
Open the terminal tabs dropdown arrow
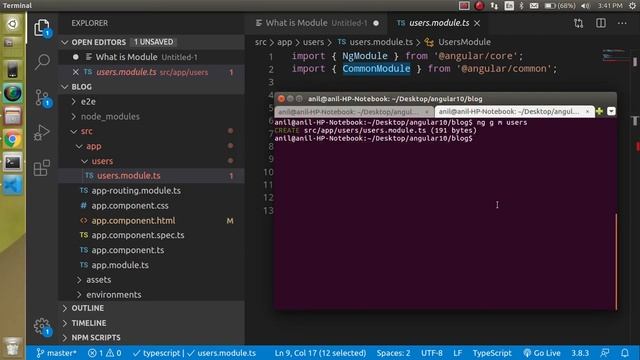pos(611,111)
